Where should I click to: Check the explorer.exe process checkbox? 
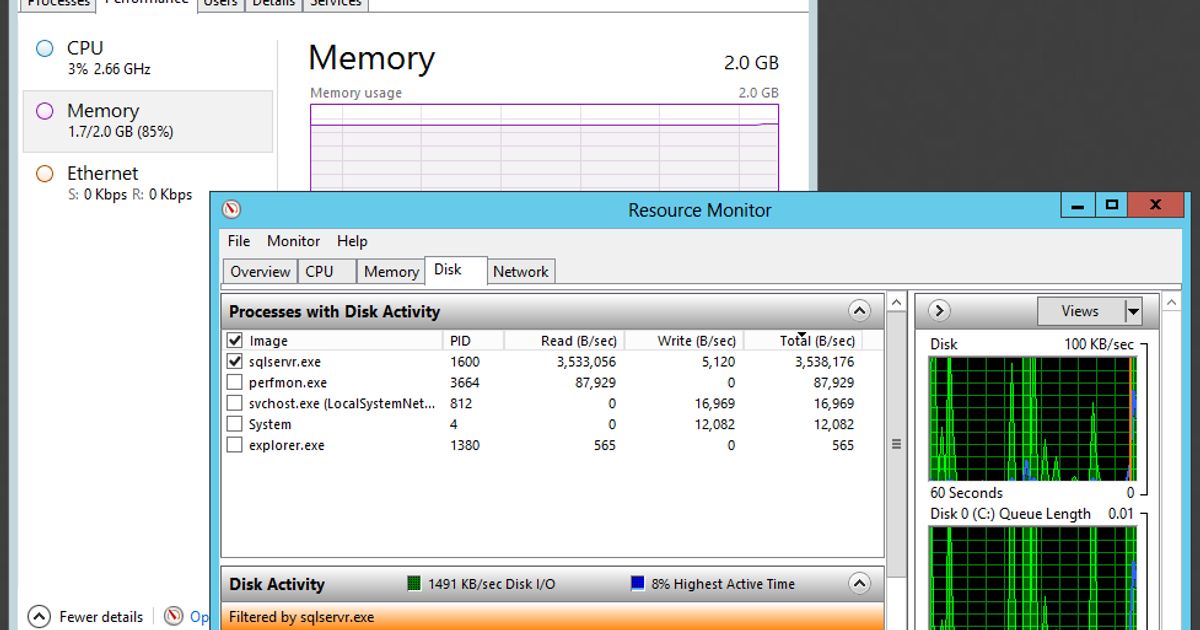[235, 446]
